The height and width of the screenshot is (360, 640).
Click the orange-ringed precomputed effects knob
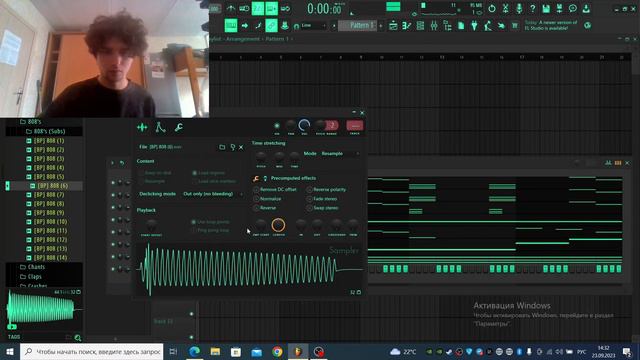point(278,224)
